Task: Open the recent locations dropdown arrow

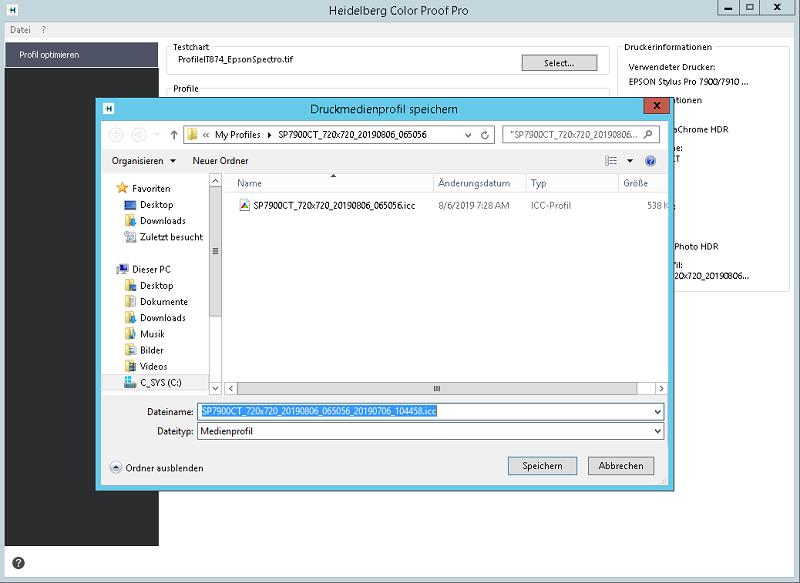Action: [x=157, y=135]
